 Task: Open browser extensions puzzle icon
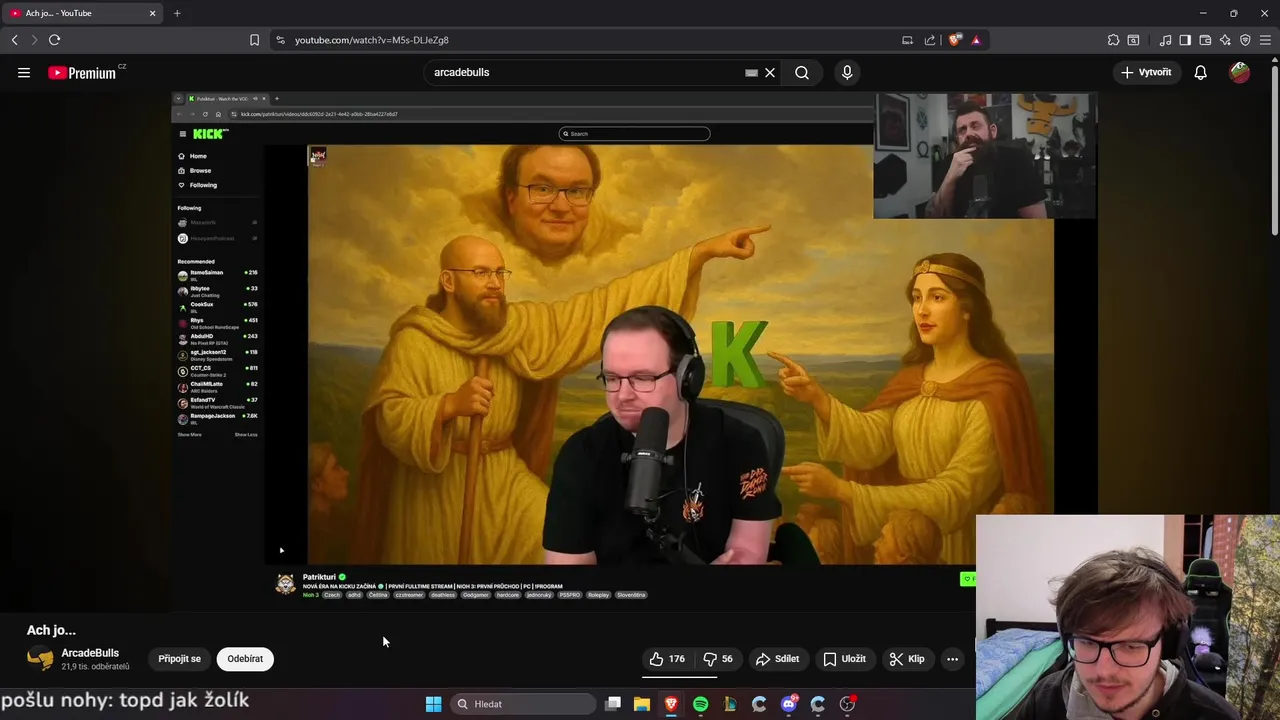tap(1113, 40)
